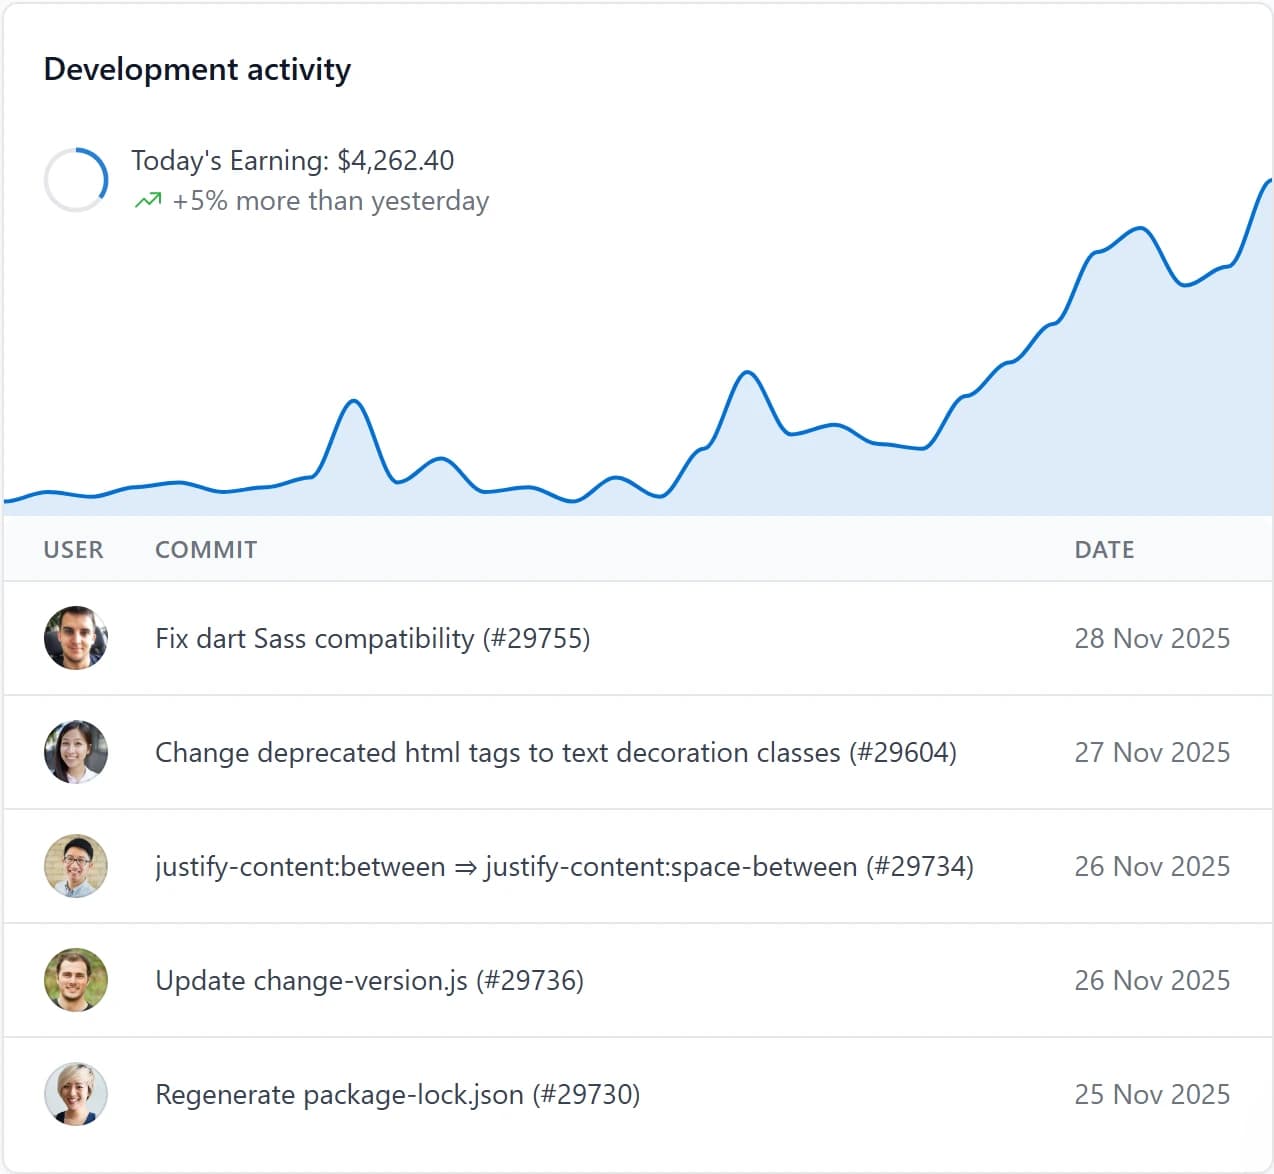This screenshot has height=1174, width=1274.
Task: Click the date next to justify-content:between commit
Action: 1153,866
